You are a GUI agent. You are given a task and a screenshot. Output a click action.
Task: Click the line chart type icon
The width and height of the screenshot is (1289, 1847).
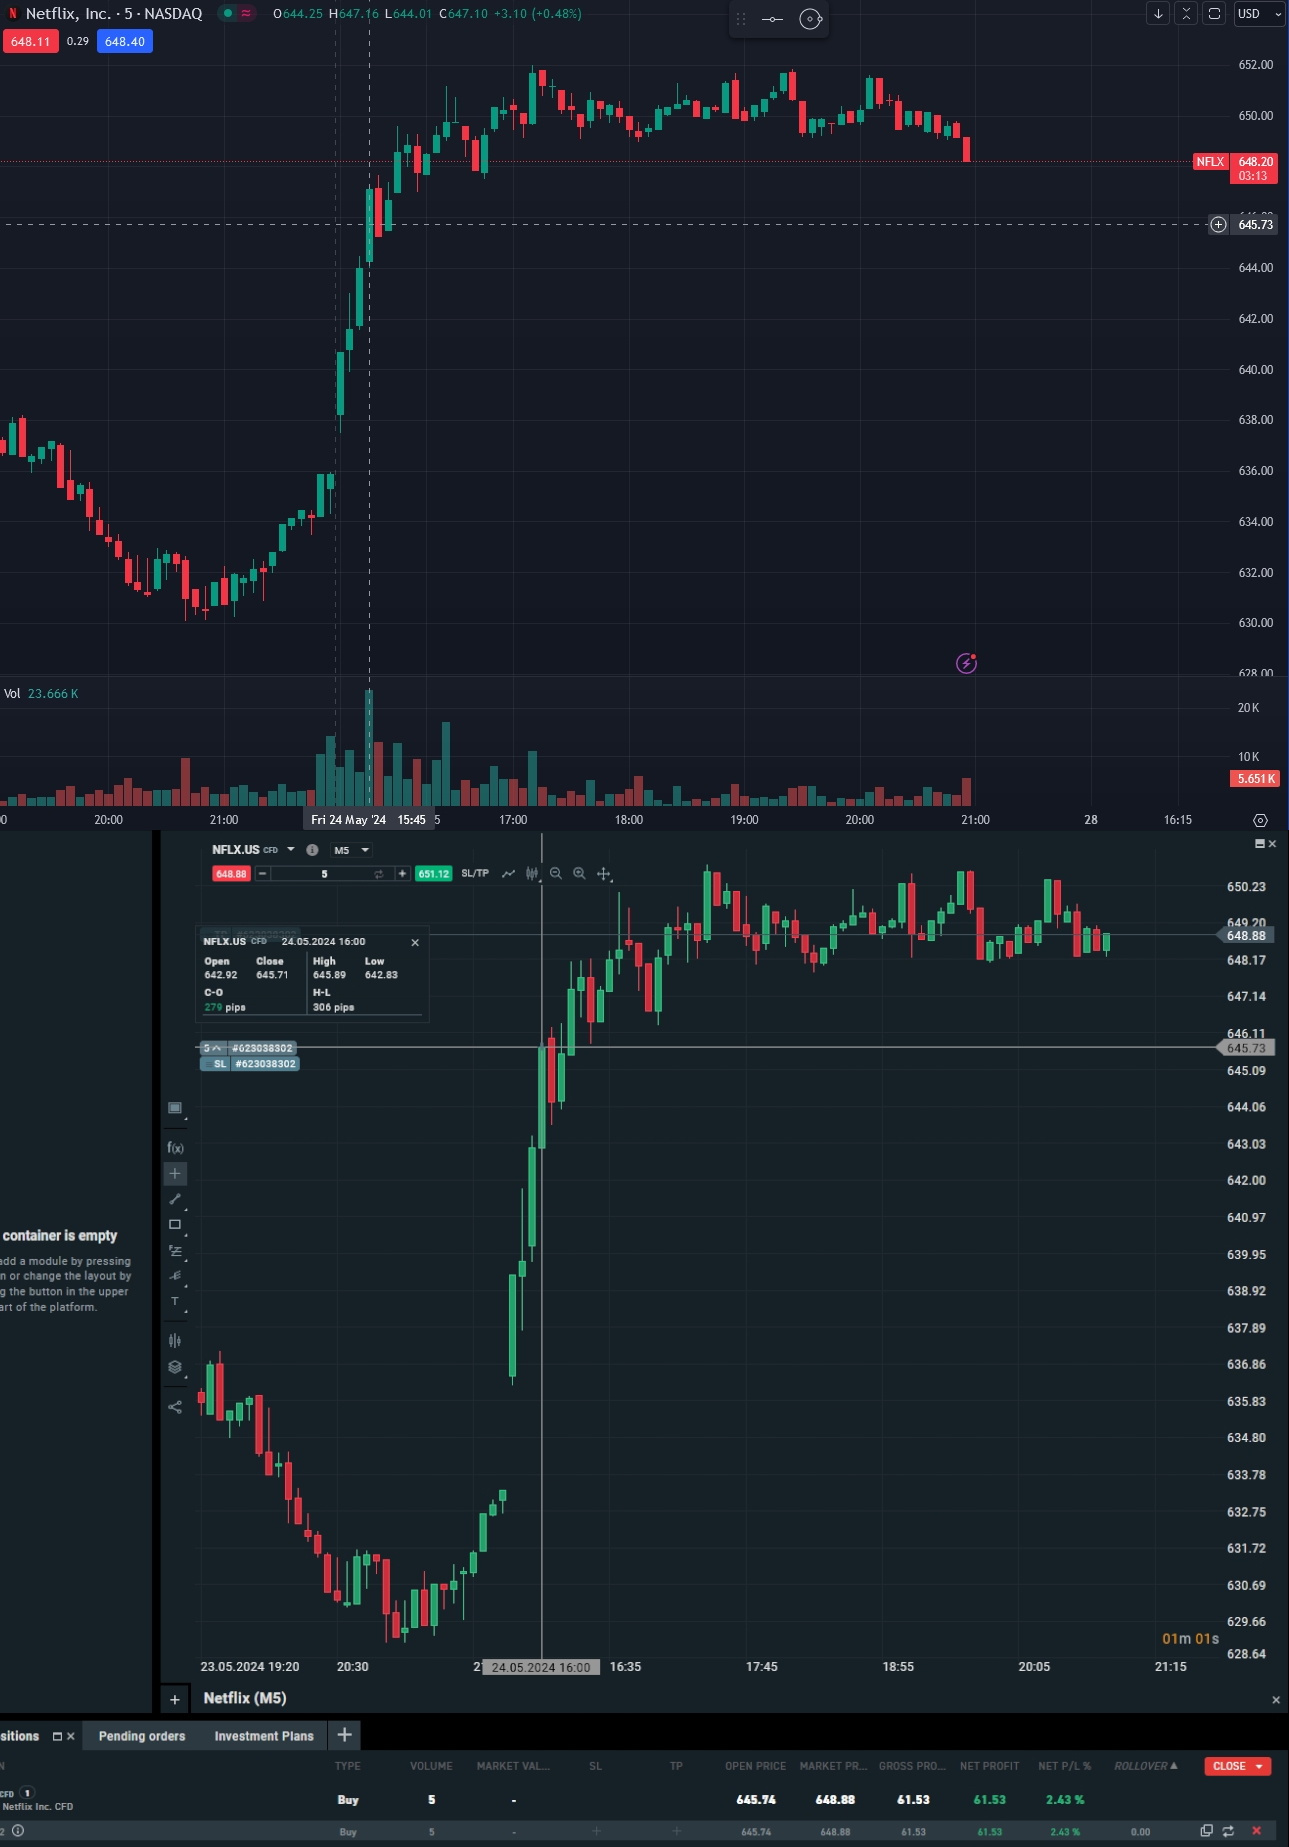click(x=508, y=874)
